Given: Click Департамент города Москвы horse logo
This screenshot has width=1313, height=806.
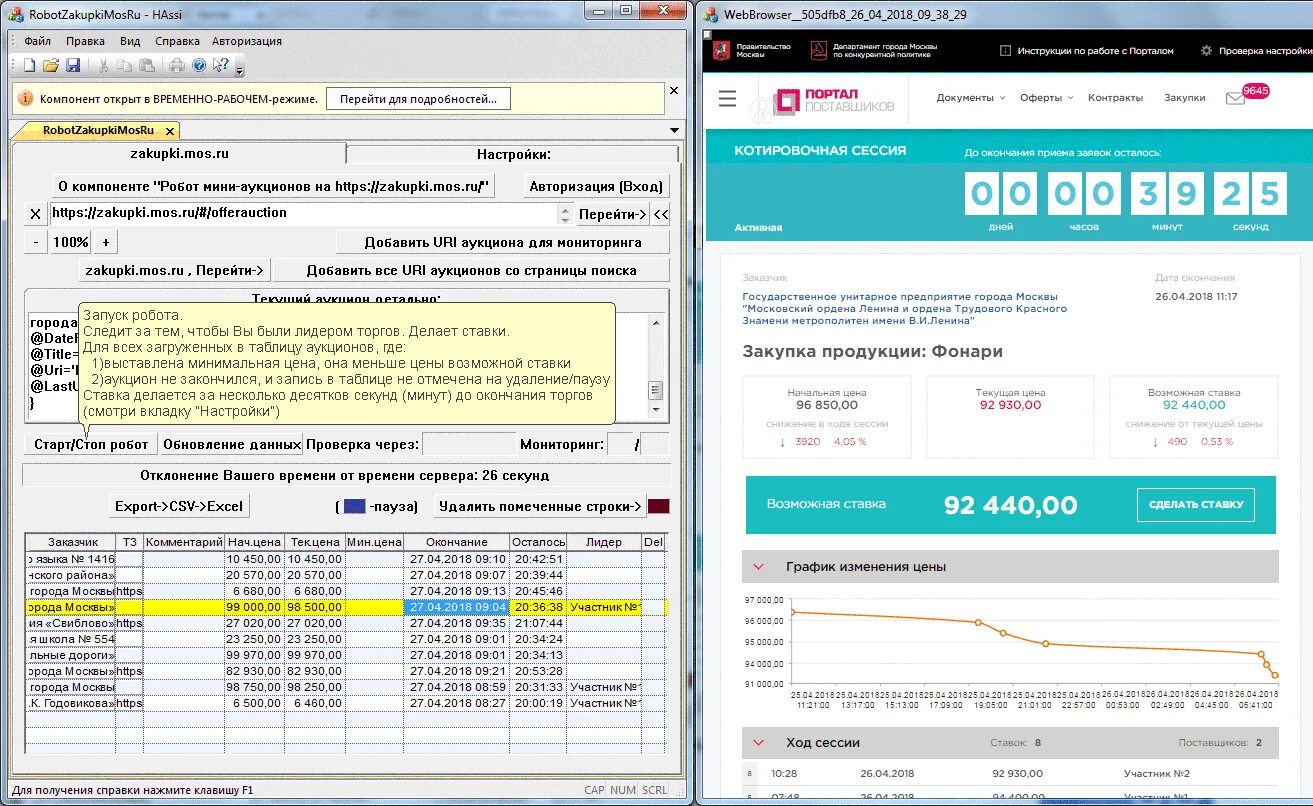Looking at the screenshot, I should pyautogui.click(x=817, y=50).
